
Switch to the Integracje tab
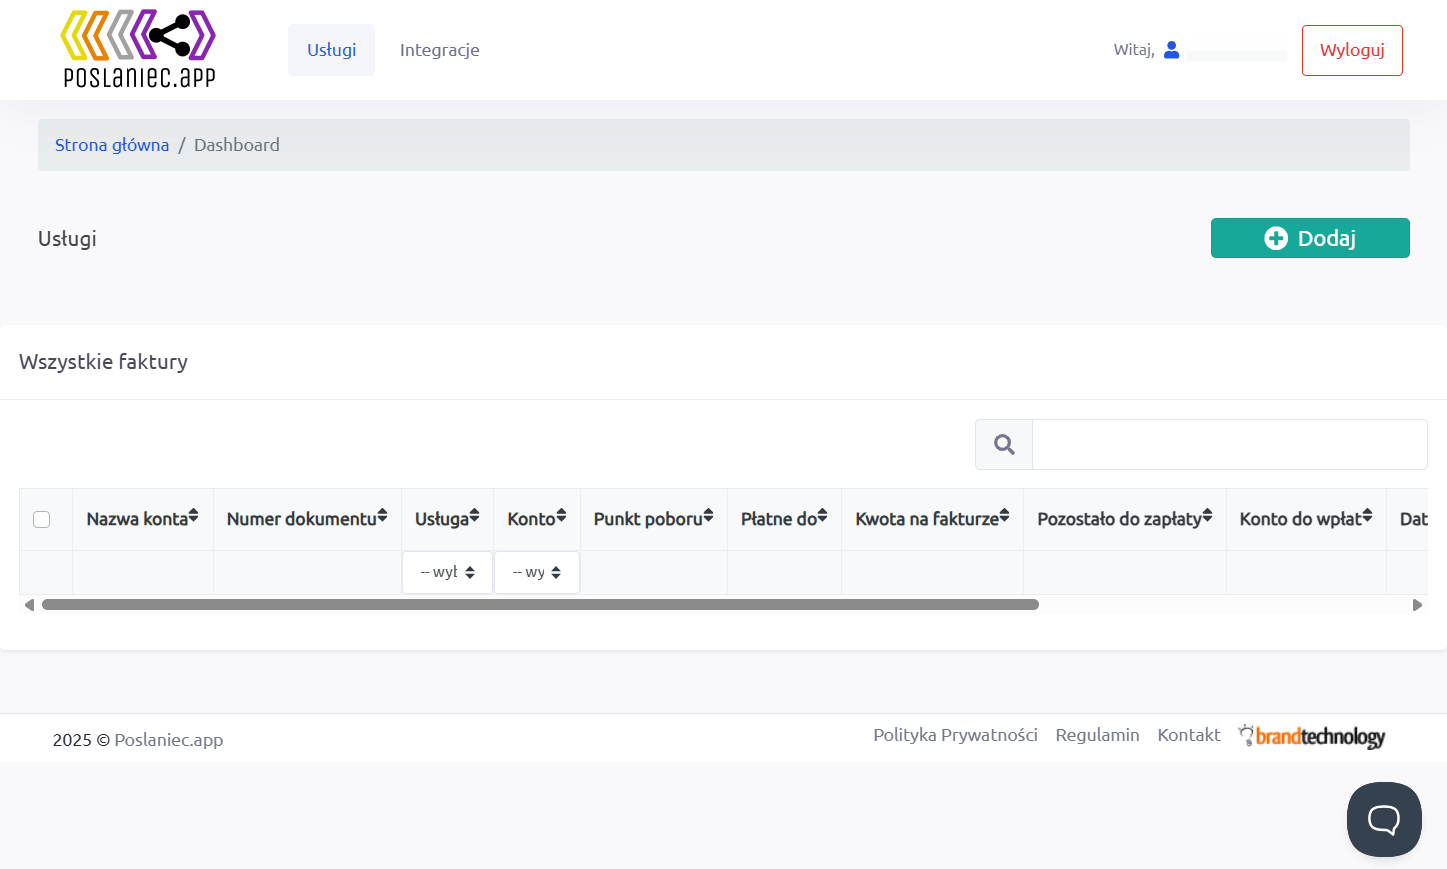point(440,50)
